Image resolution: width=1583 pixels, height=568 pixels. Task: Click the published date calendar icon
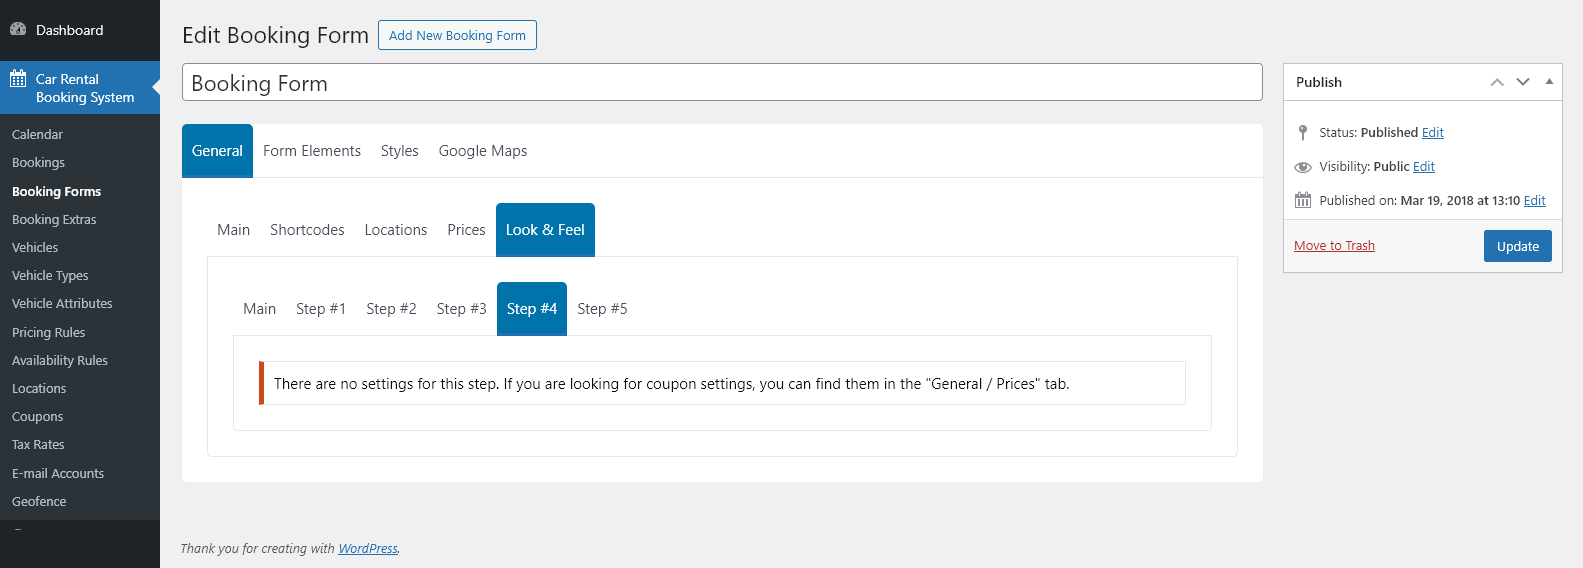pos(1302,200)
